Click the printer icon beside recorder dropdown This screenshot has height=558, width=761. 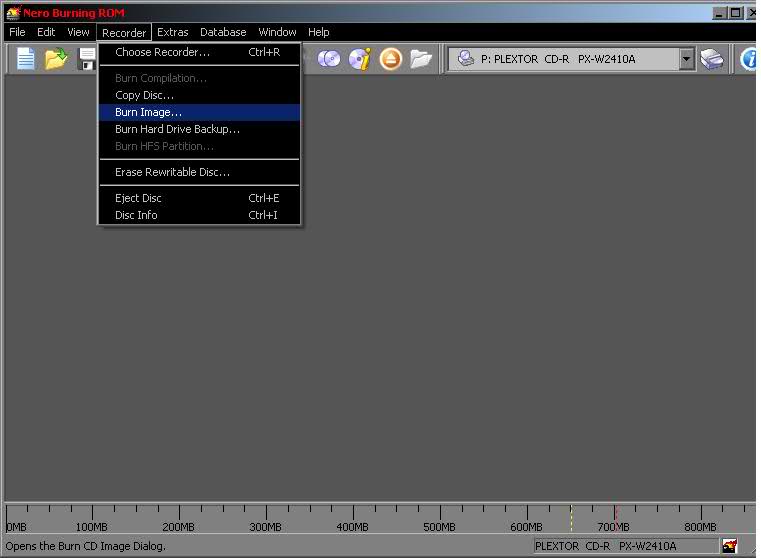pos(712,59)
